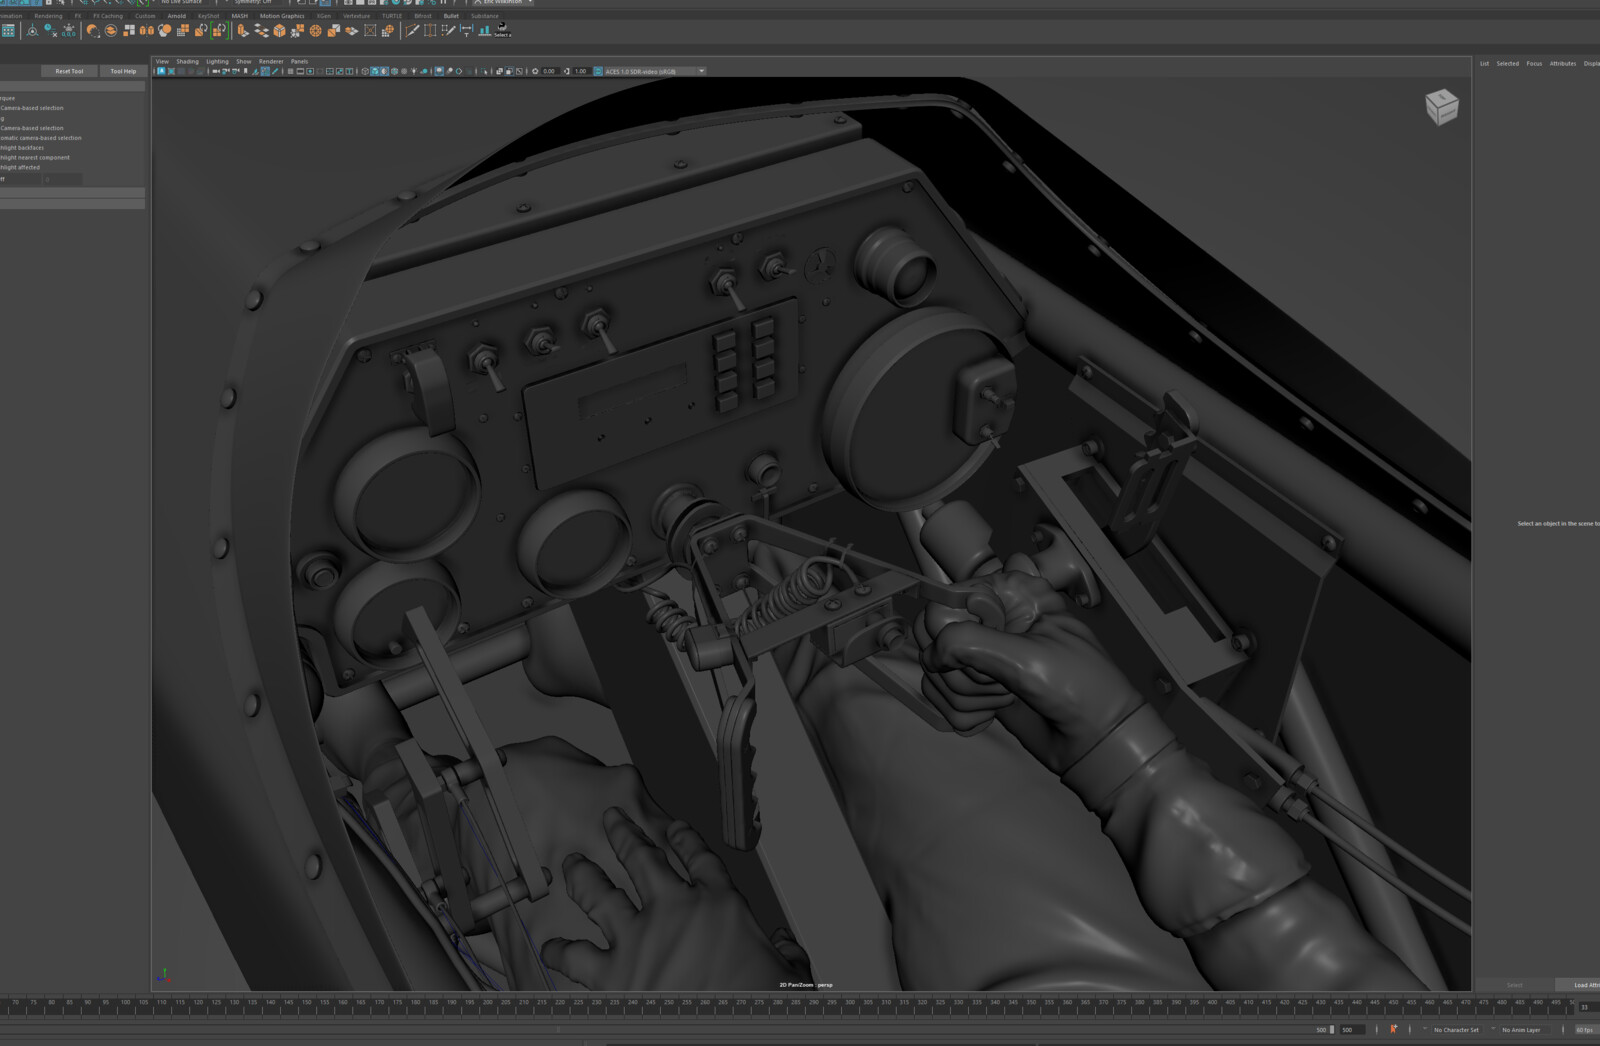Click the Load Attributes button
Screen dimensions: 1600x1046
coord(1580,985)
